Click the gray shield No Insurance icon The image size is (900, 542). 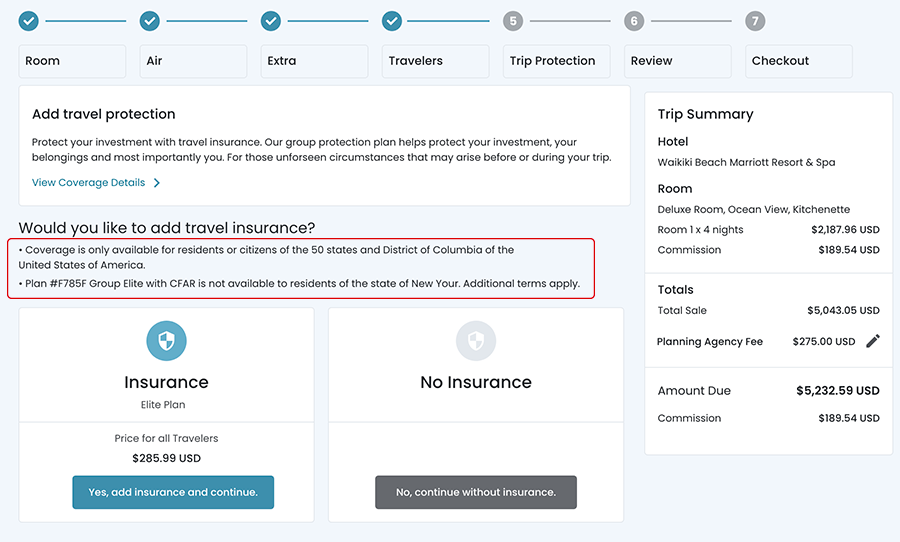tap(476, 341)
